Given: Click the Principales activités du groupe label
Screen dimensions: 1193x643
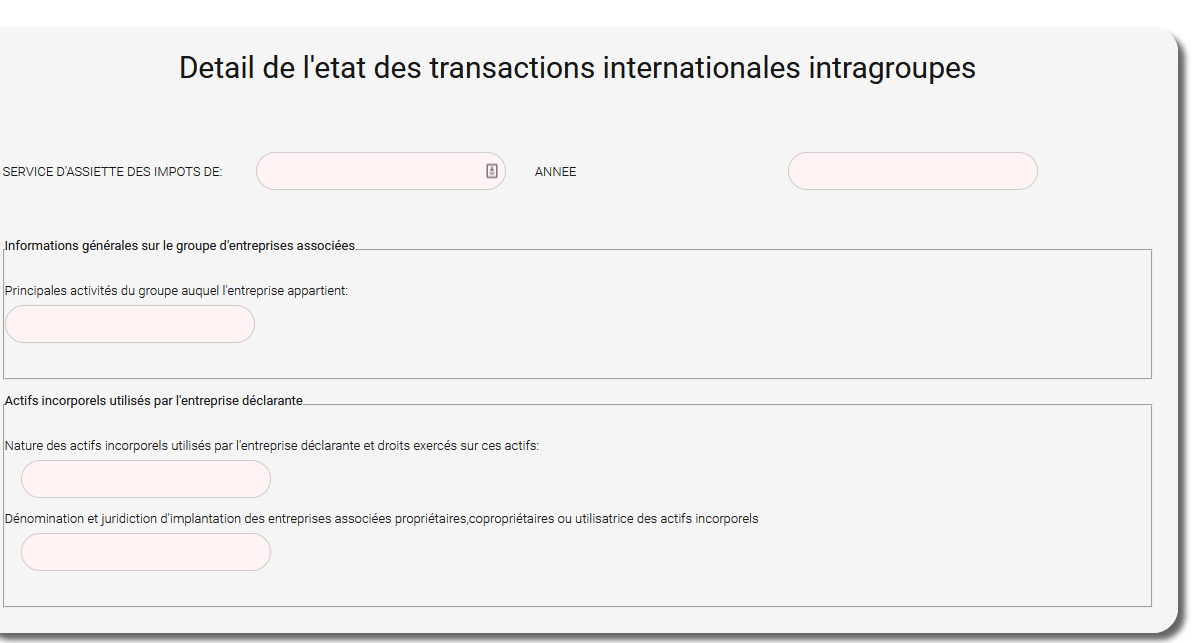Looking at the screenshot, I should point(177,291).
